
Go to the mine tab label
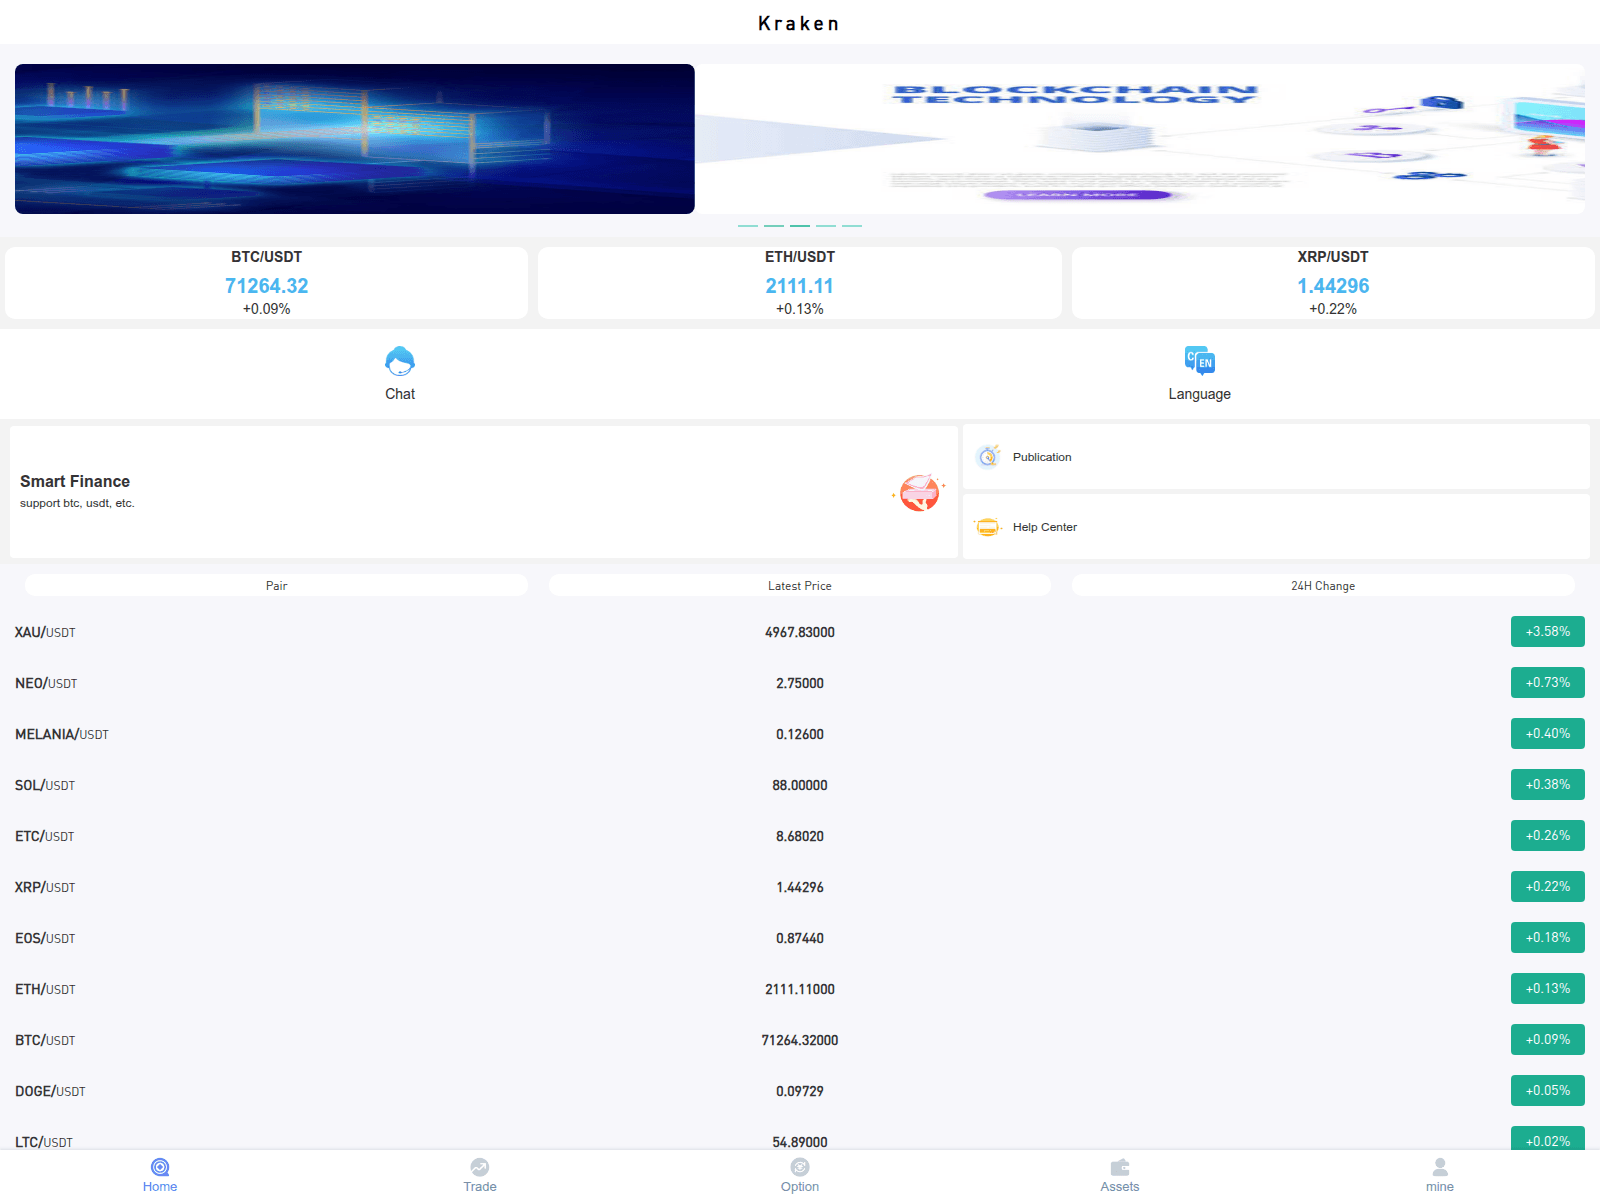[x=1440, y=1187]
